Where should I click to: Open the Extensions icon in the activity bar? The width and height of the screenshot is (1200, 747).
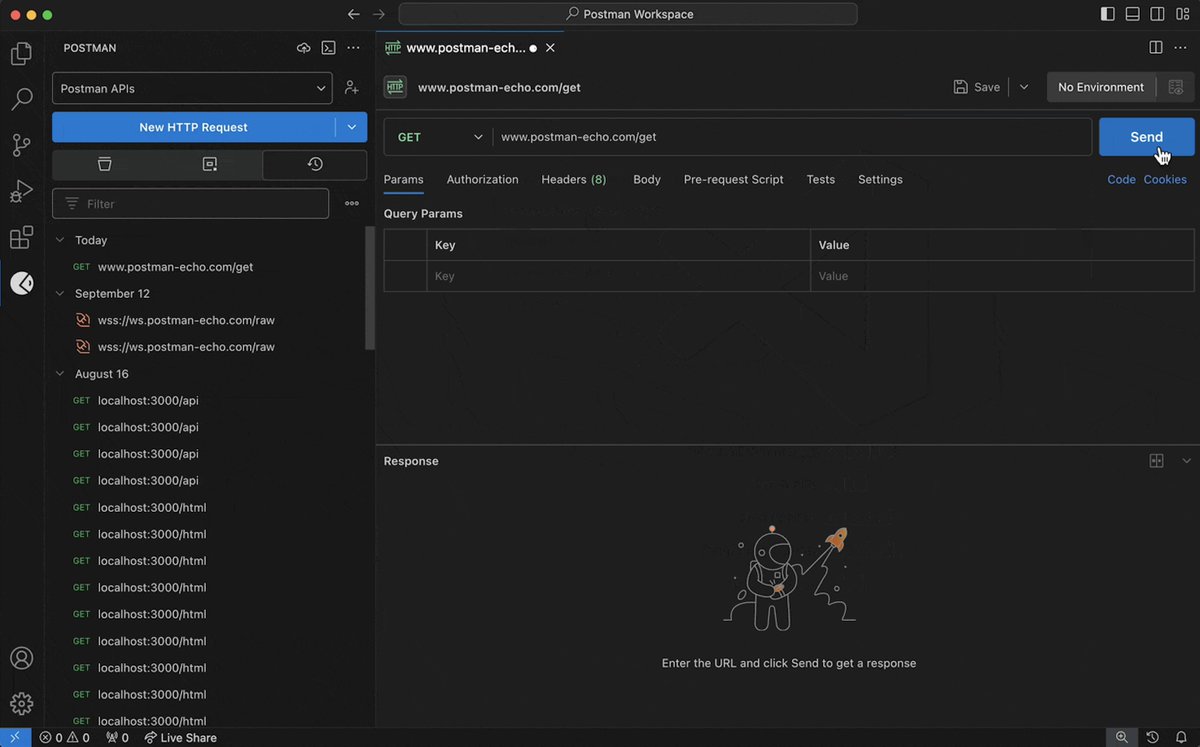(x=21, y=237)
